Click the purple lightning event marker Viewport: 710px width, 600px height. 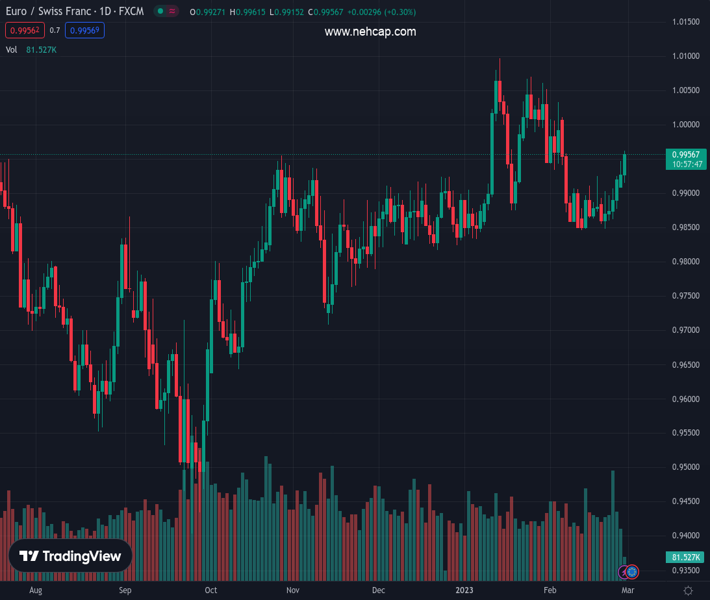[x=624, y=572]
